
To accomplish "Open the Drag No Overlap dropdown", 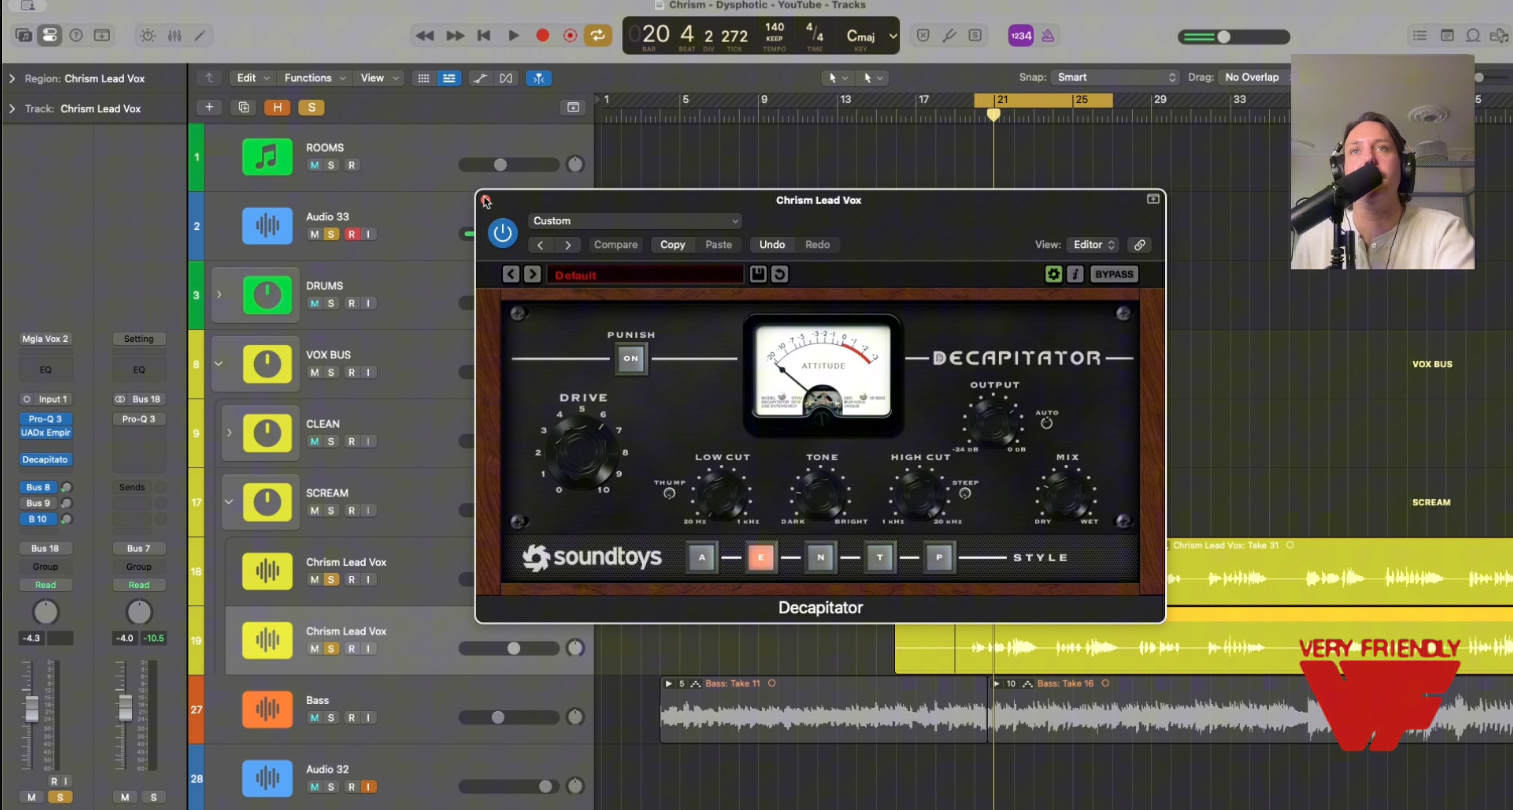I will pyautogui.click(x=1253, y=77).
